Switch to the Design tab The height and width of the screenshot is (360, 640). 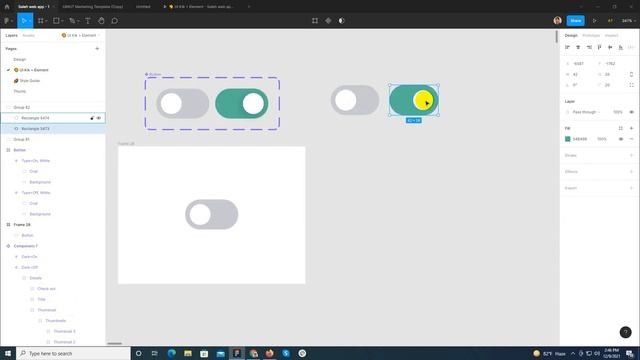coord(571,36)
